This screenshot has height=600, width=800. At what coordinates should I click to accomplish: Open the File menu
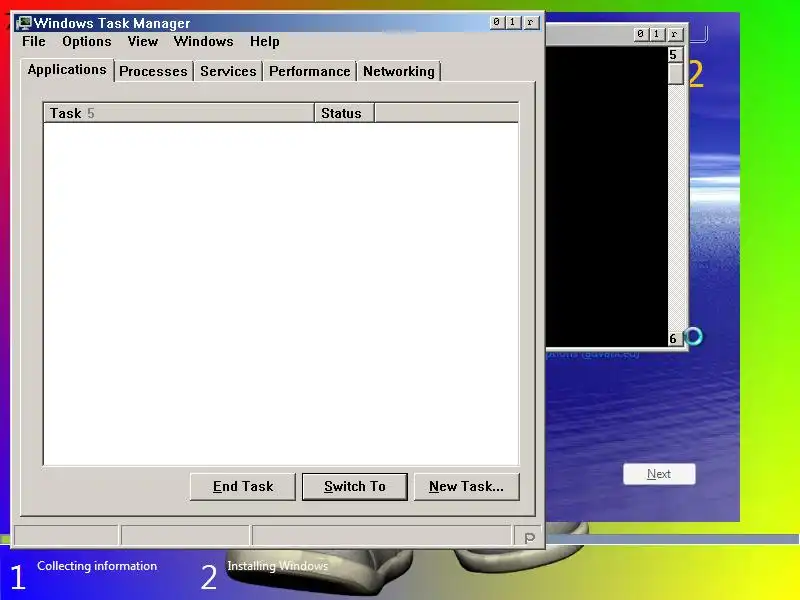pos(34,41)
